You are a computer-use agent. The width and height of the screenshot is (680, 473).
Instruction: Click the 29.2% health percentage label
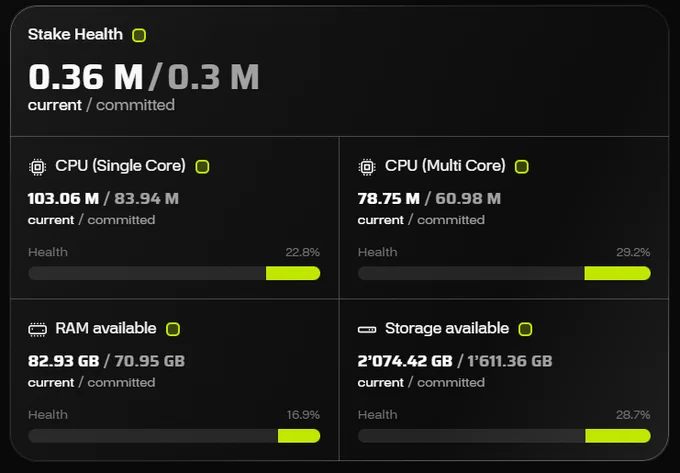pyautogui.click(x=633, y=252)
